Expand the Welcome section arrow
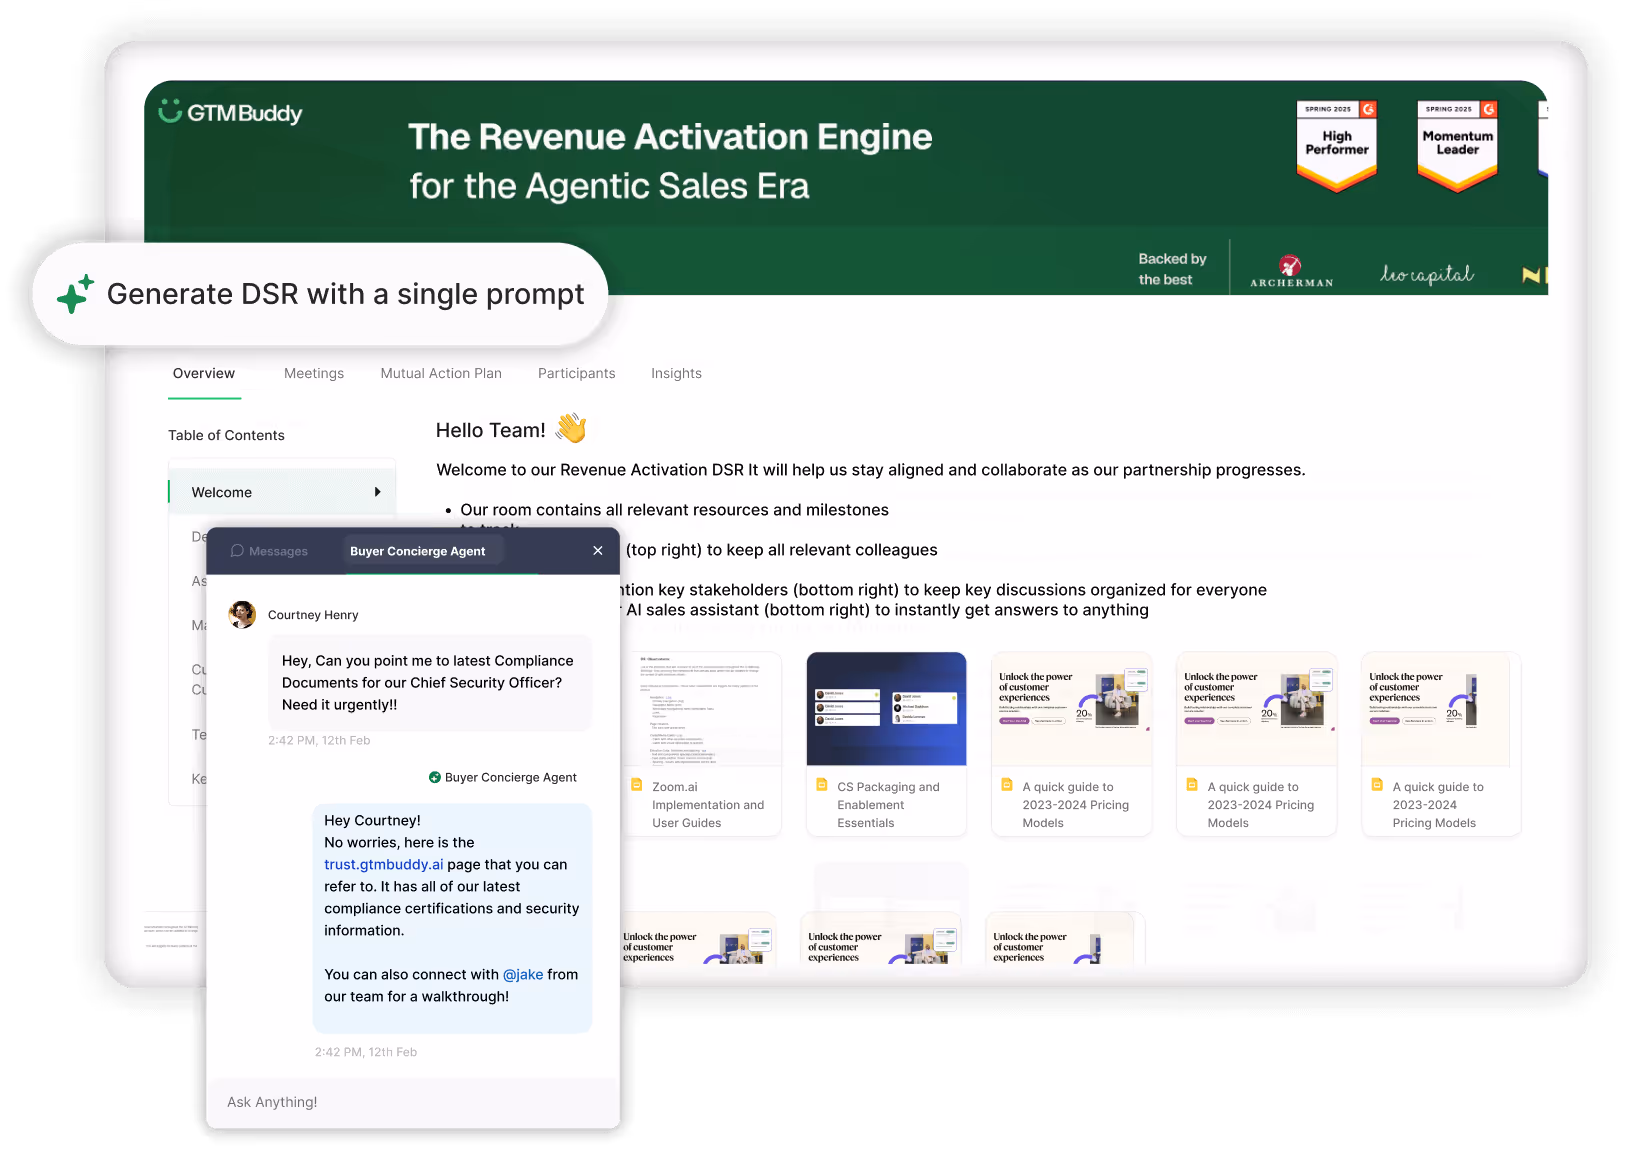Screen dimensions: 1629x1150 tap(377, 492)
